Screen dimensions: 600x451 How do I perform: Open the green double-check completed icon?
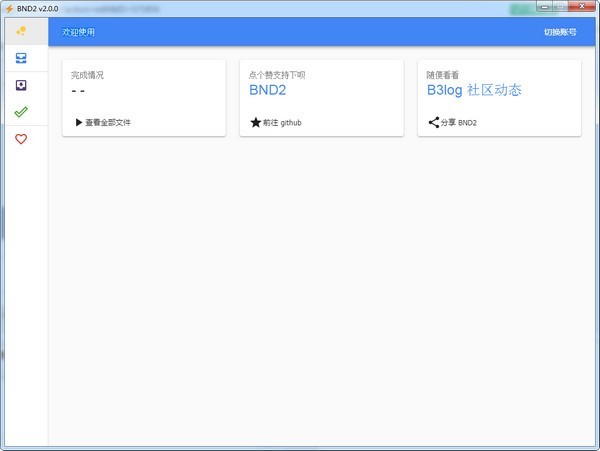pyautogui.click(x=21, y=112)
